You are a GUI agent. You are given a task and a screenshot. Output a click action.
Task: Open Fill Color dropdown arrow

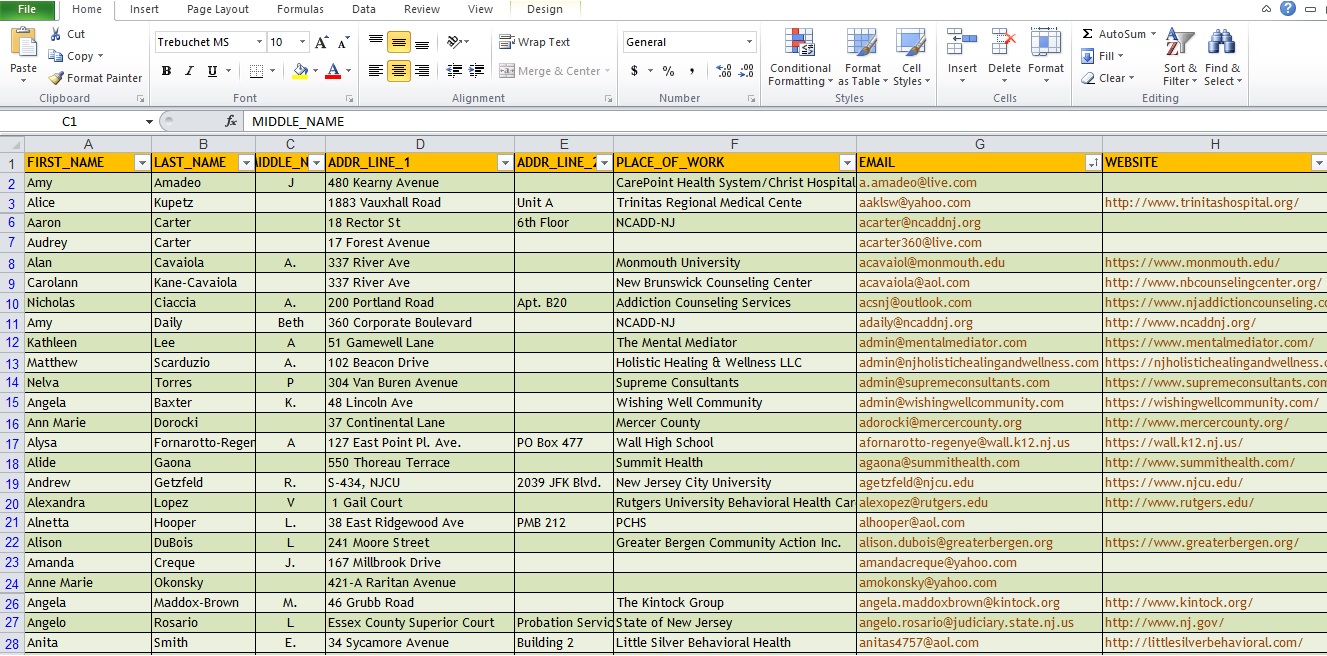coord(314,71)
